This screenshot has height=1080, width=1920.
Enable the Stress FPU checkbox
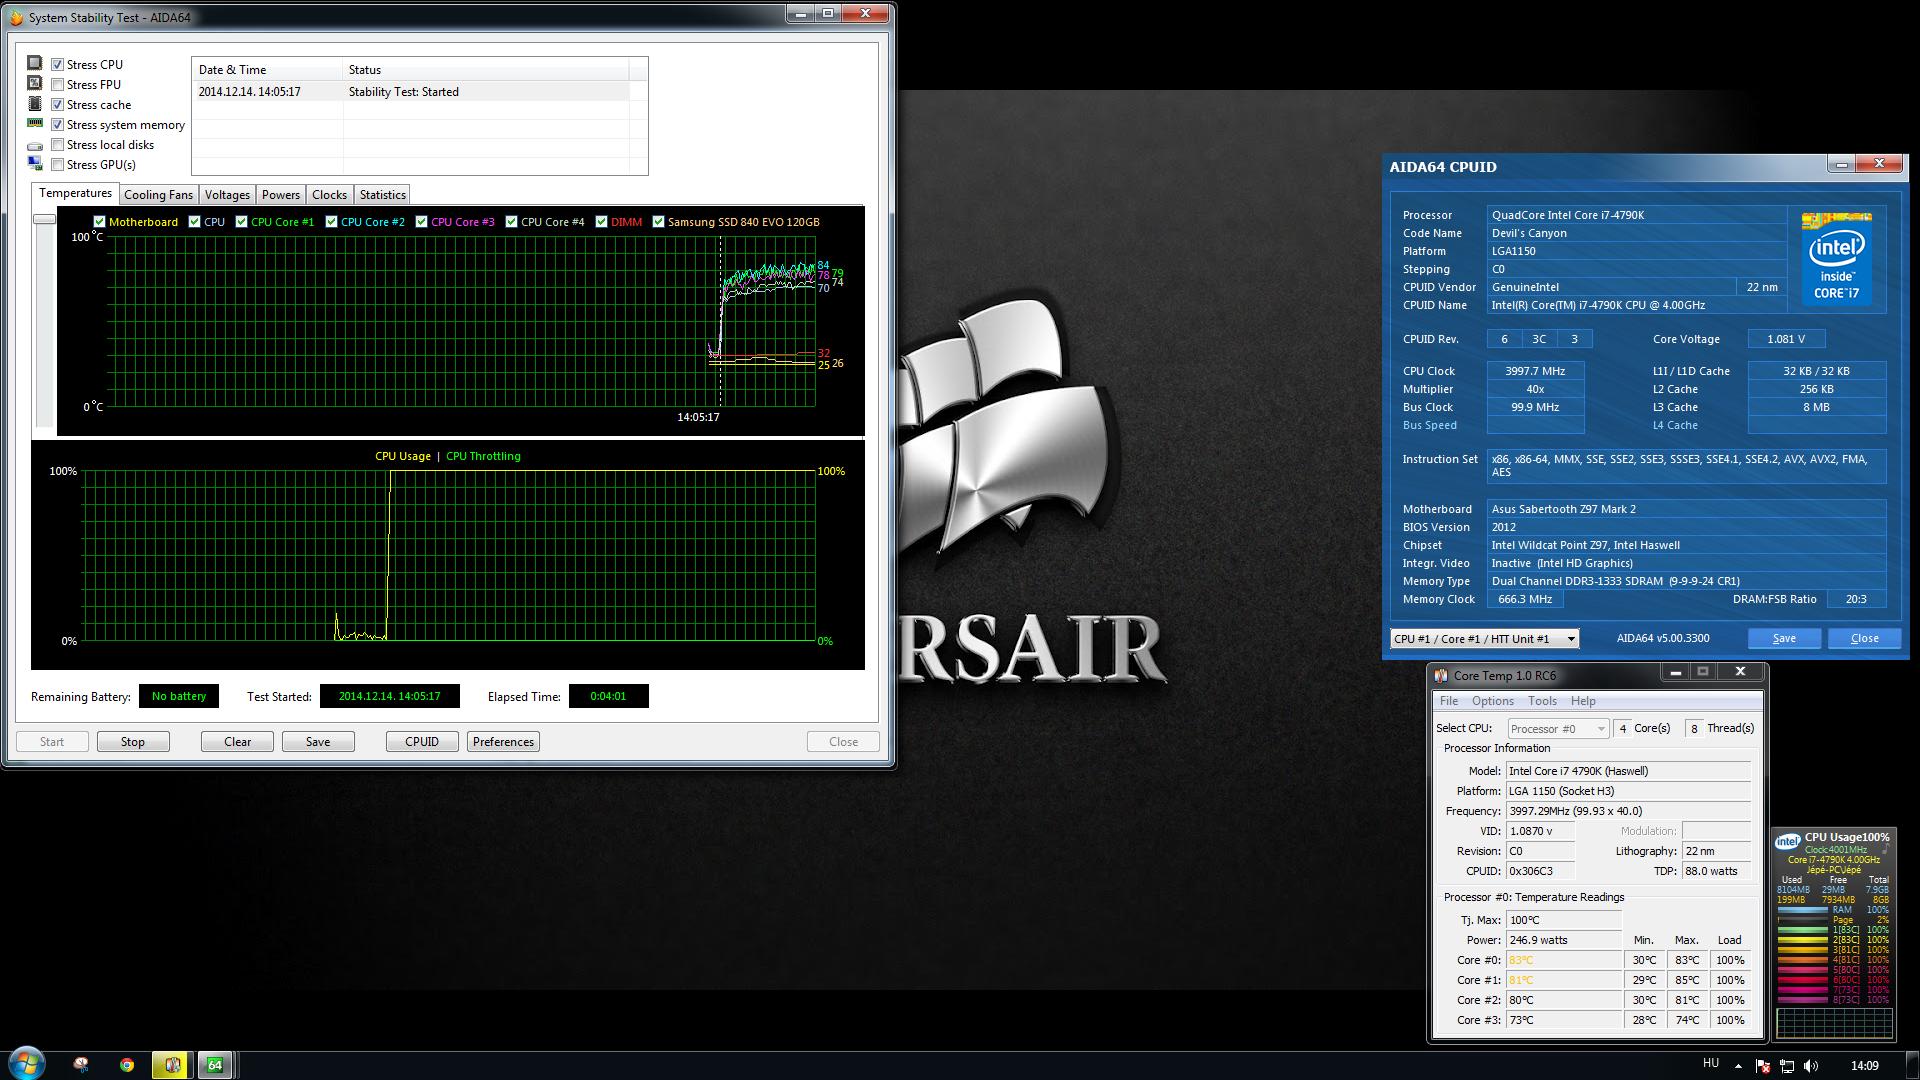click(58, 84)
